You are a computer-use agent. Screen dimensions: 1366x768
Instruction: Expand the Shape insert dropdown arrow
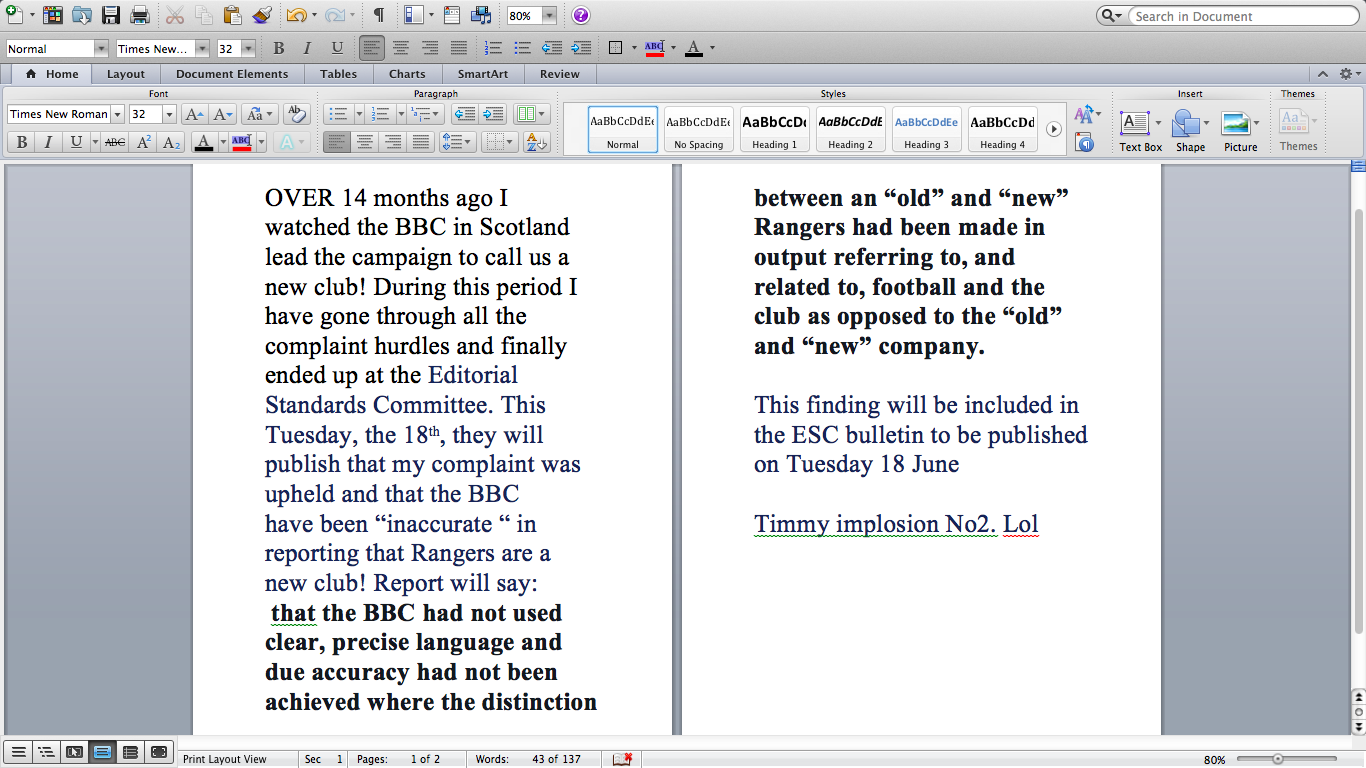click(1207, 123)
